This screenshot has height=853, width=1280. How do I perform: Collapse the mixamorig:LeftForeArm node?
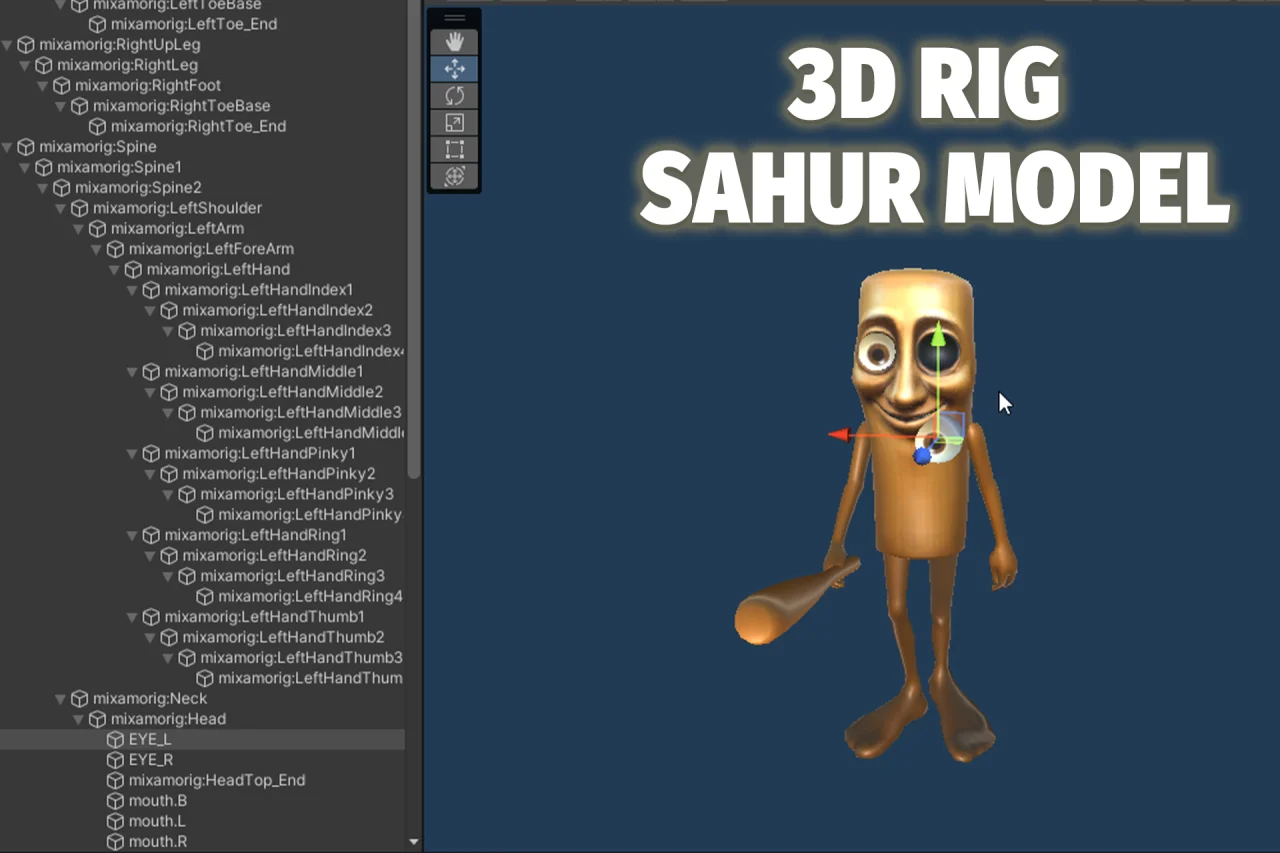[96, 249]
